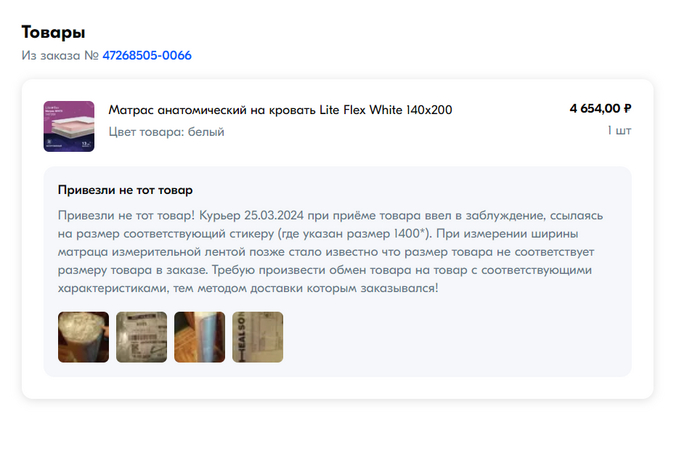Select the heading 'Привезли не тот товар'

click(125, 190)
